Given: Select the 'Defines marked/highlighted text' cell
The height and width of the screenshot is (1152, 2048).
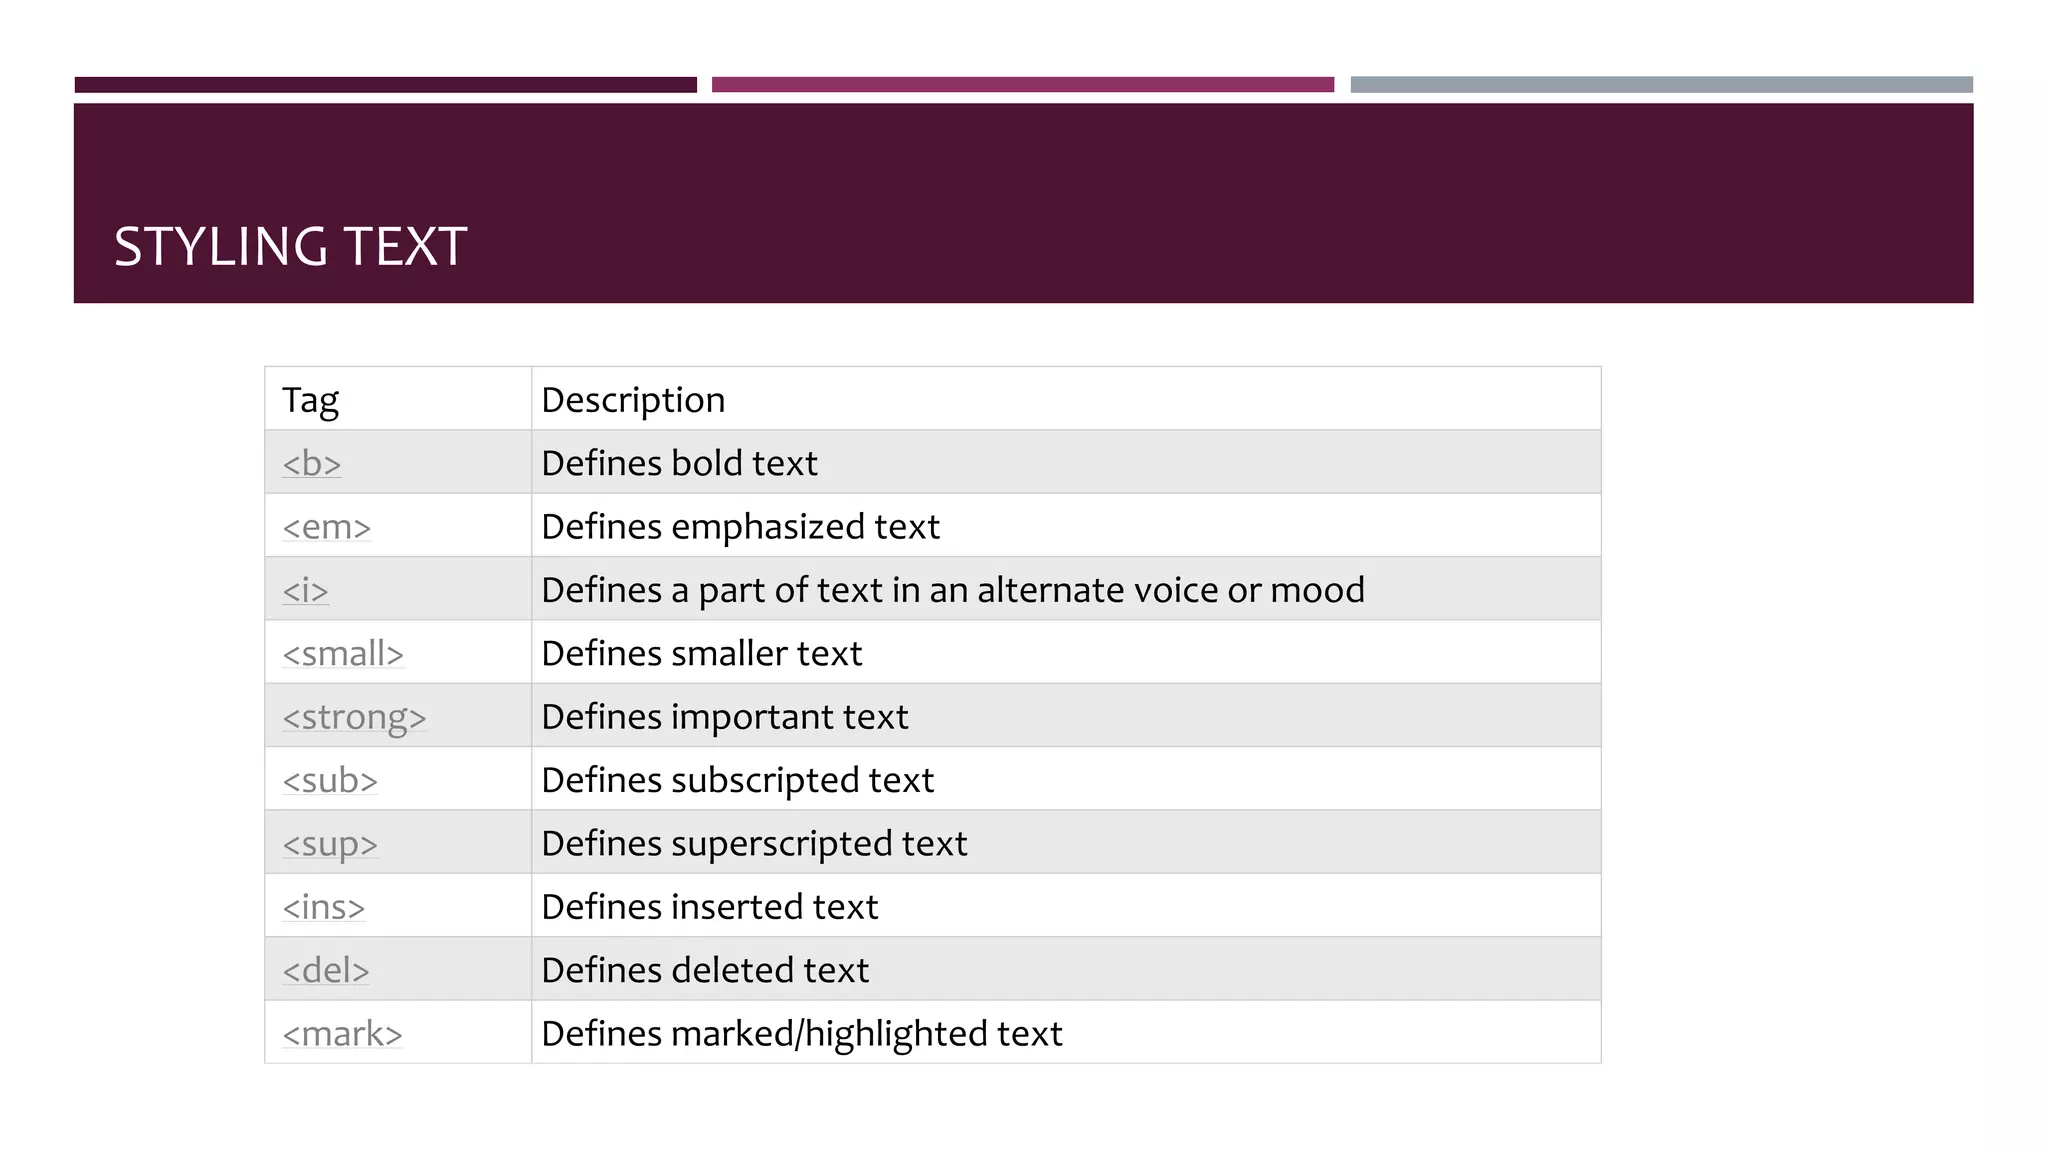Looking at the screenshot, I should click(x=801, y=1034).
